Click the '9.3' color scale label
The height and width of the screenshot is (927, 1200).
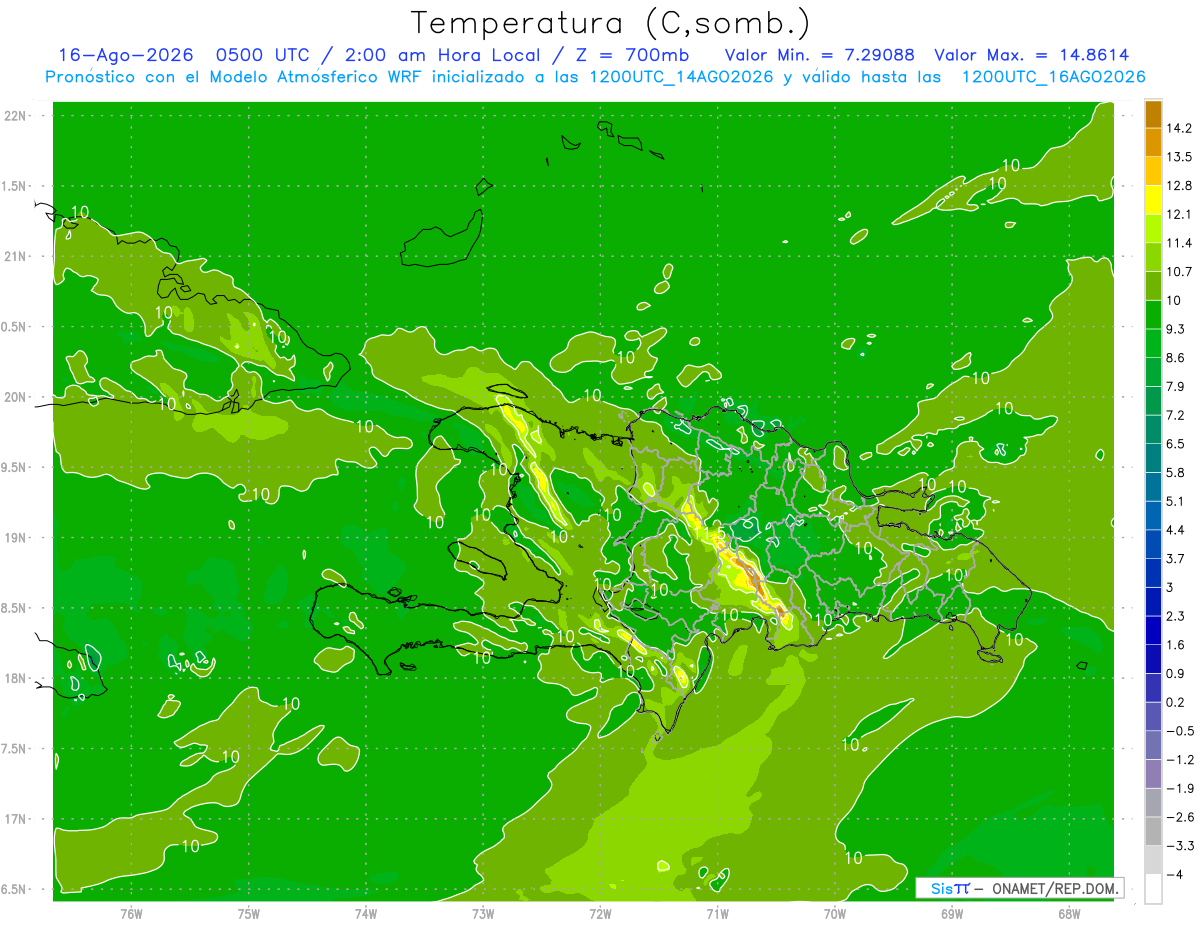click(1177, 329)
